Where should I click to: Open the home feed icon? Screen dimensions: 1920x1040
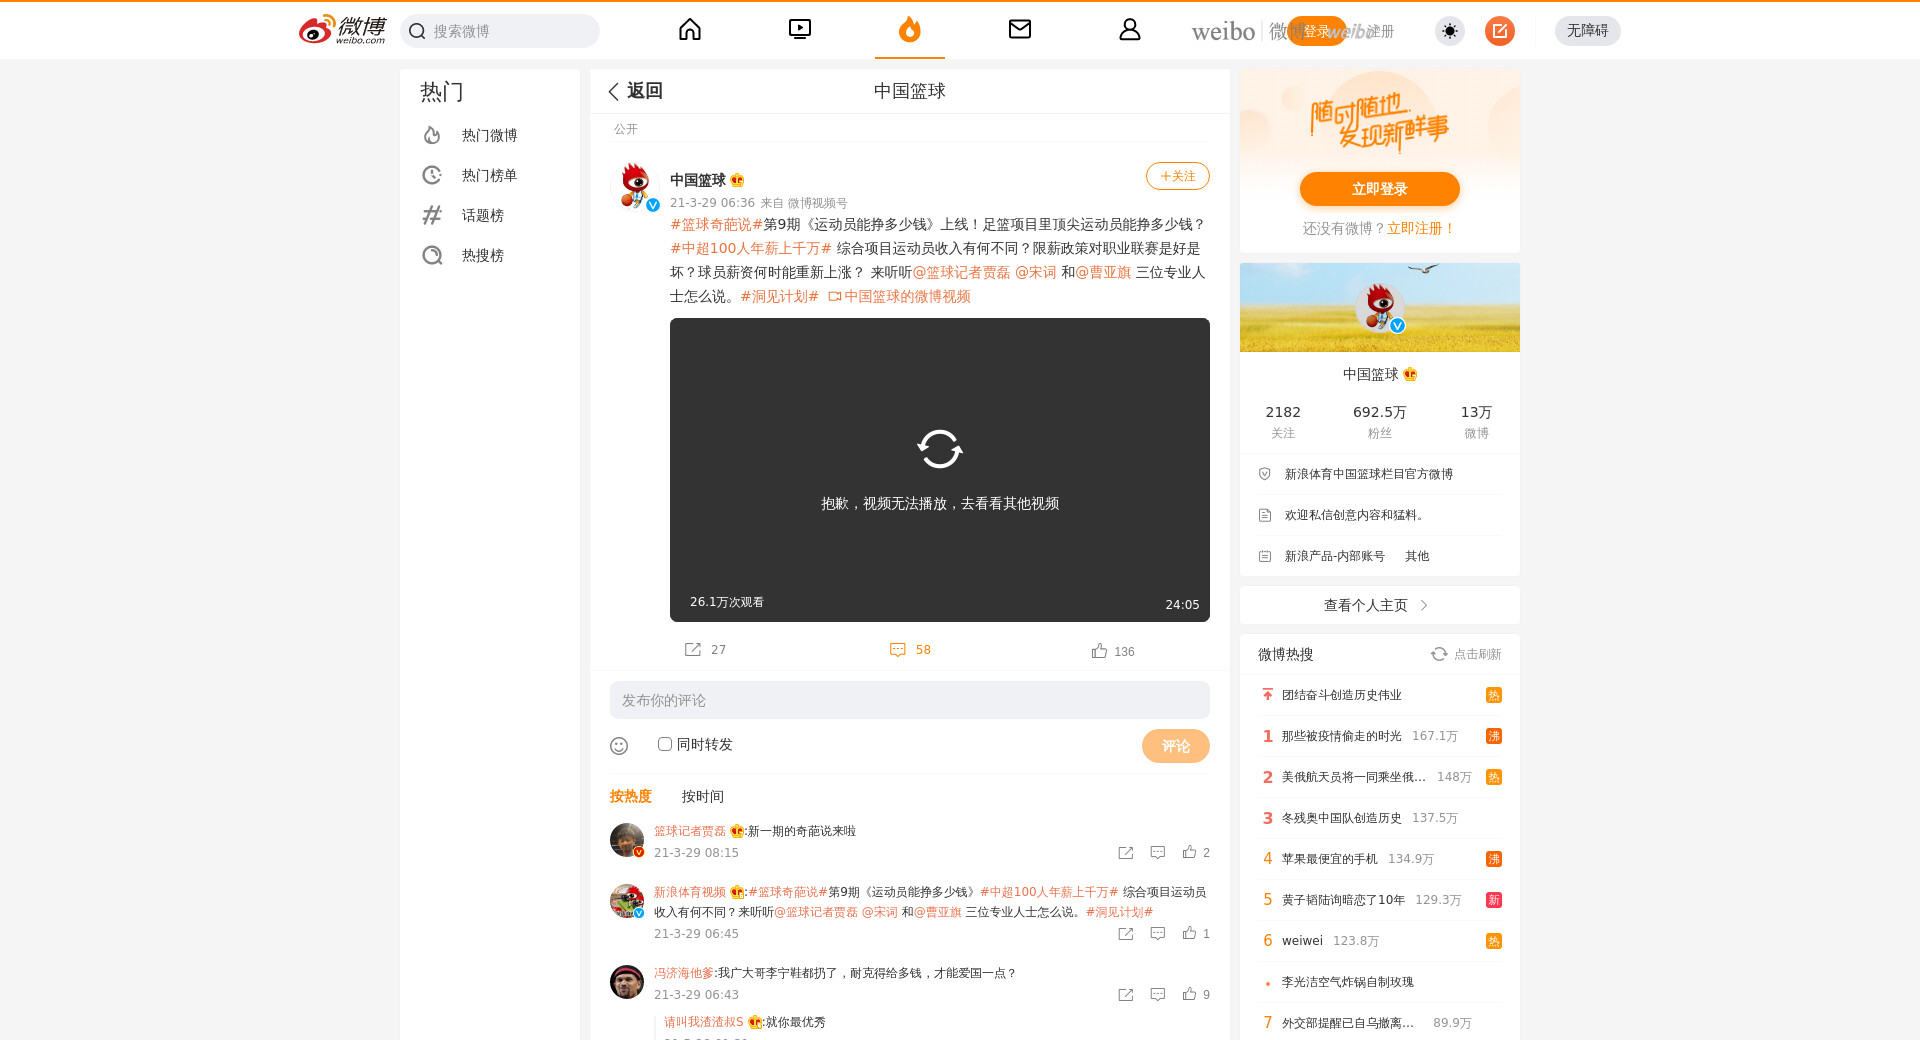(690, 30)
